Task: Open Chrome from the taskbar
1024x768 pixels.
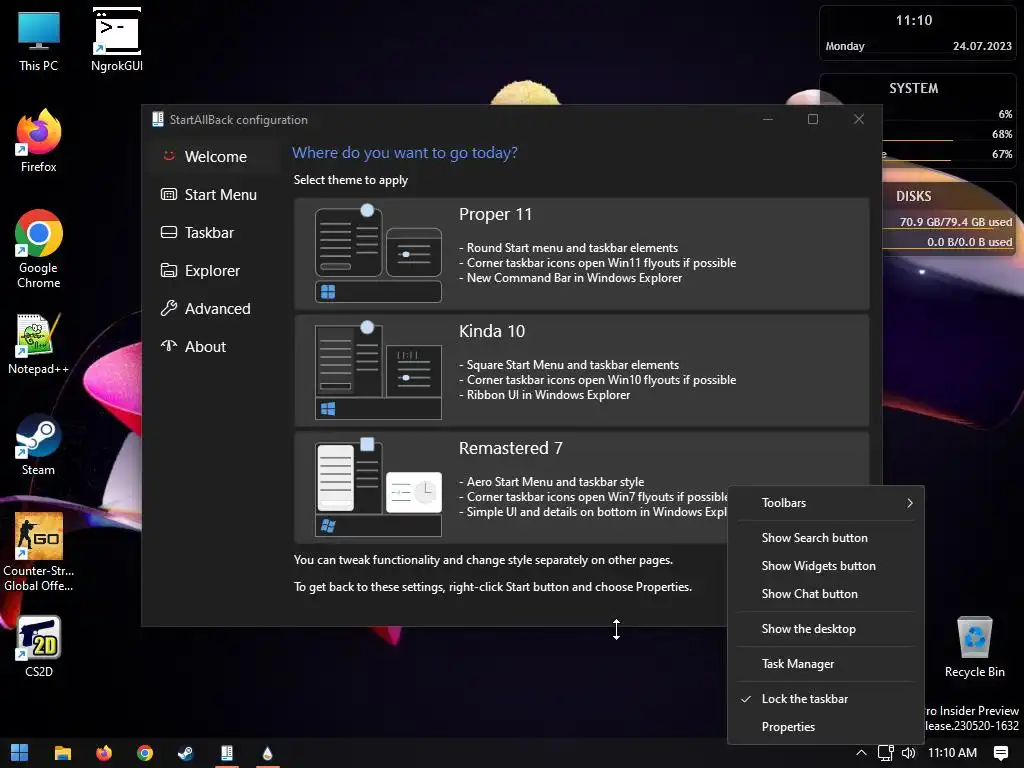Action: 145,753
